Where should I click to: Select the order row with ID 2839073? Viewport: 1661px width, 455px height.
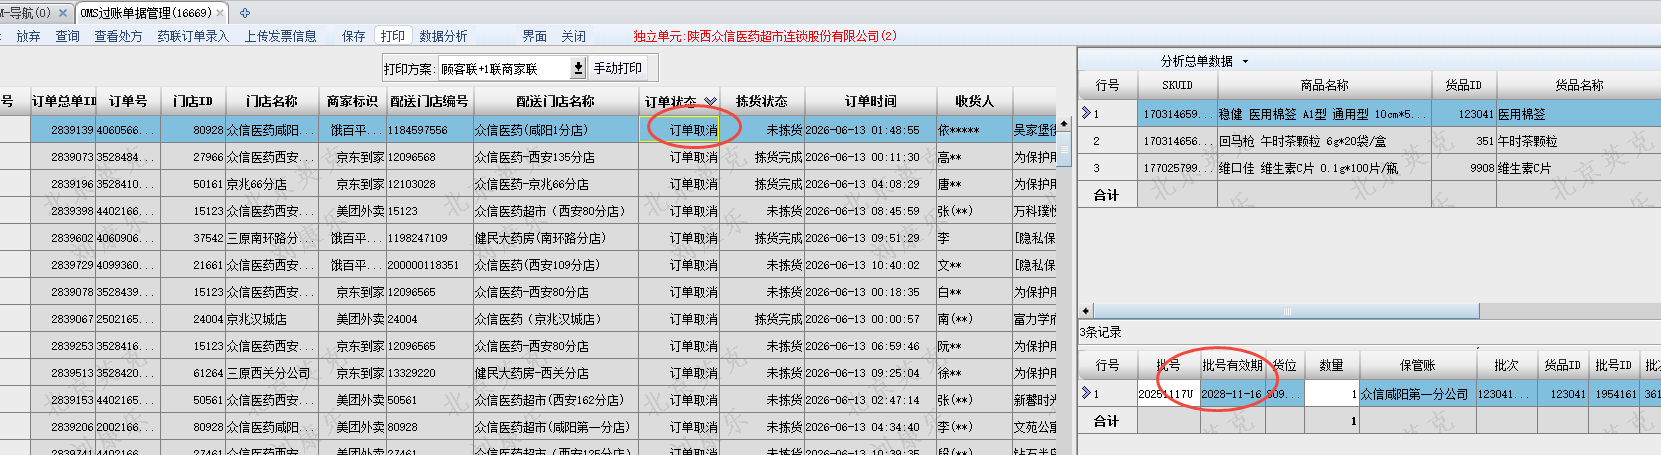[x=528, y=157]
